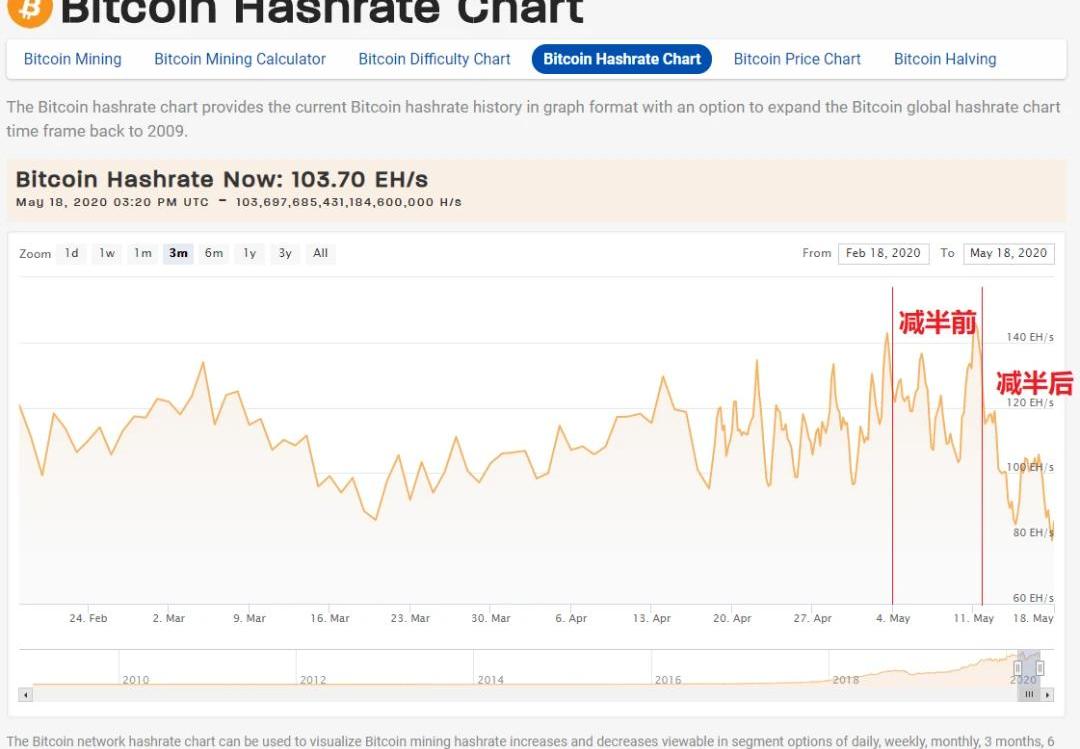Go to Bitcoin Mining Calculator tab
Screen dimensions: 1080x749
pyautogui.click(x=240, y=59)
